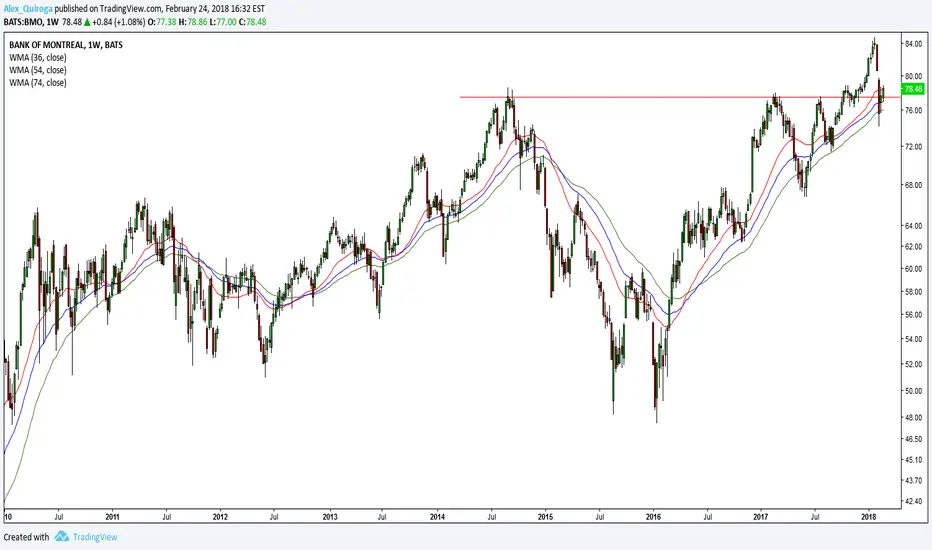932x550 pixels.
Task: Click the low value L:77.00 in header
Action: [x=223, y=22]
